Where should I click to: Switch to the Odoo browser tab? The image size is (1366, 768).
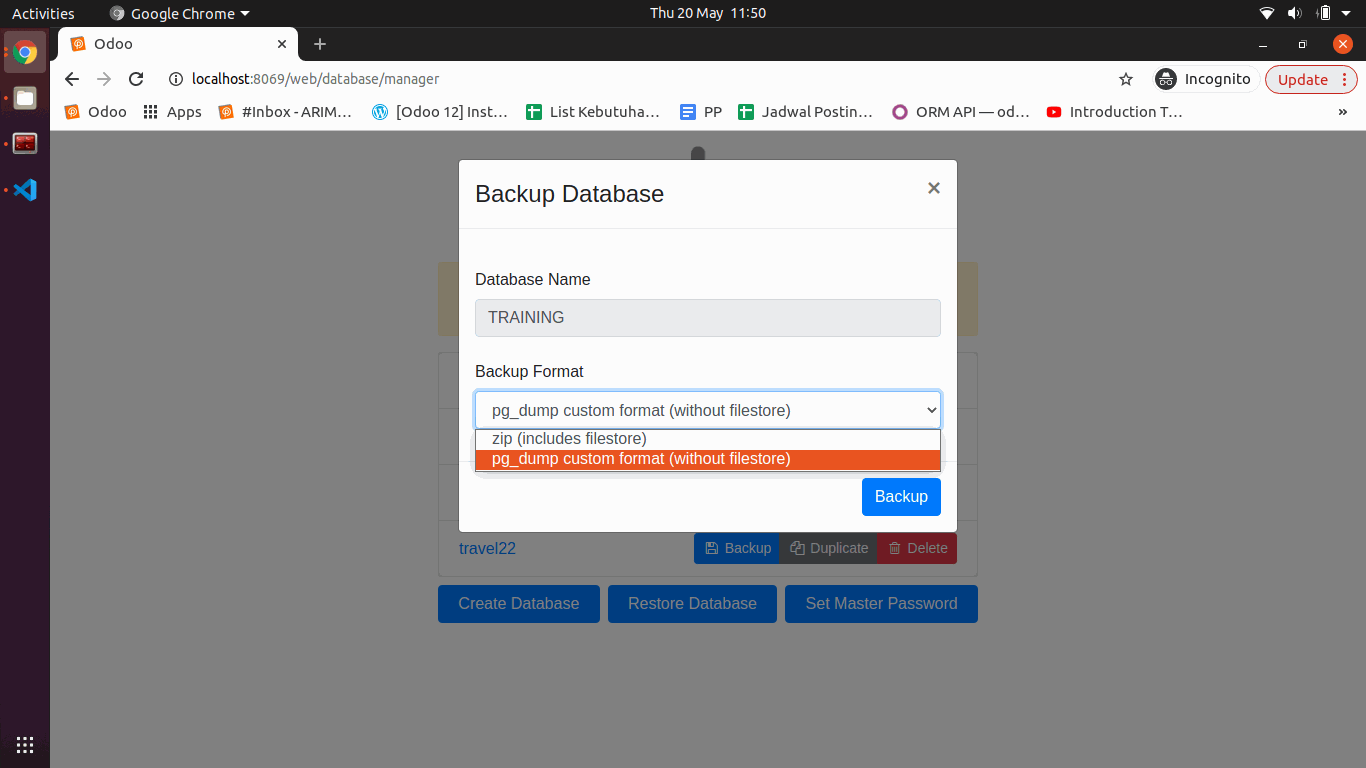(x=170, y=44)
